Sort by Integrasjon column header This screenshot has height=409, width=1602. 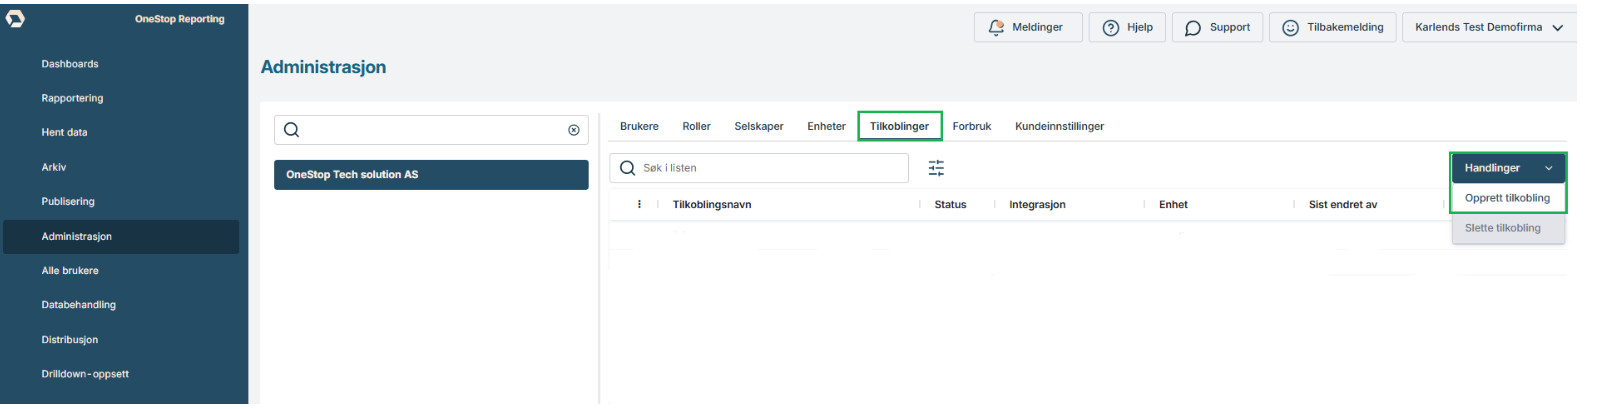point(1037,204)
